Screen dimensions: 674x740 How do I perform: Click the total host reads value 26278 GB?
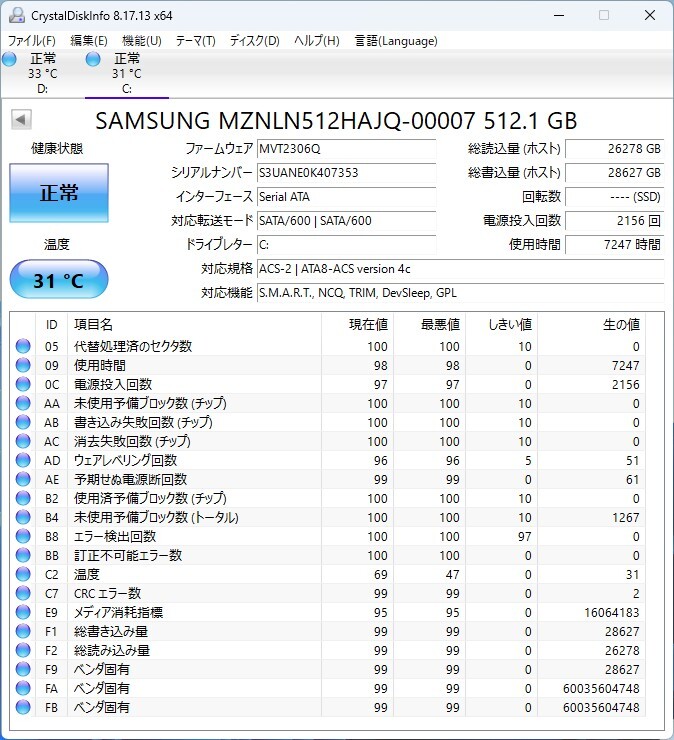pos(615,149)
